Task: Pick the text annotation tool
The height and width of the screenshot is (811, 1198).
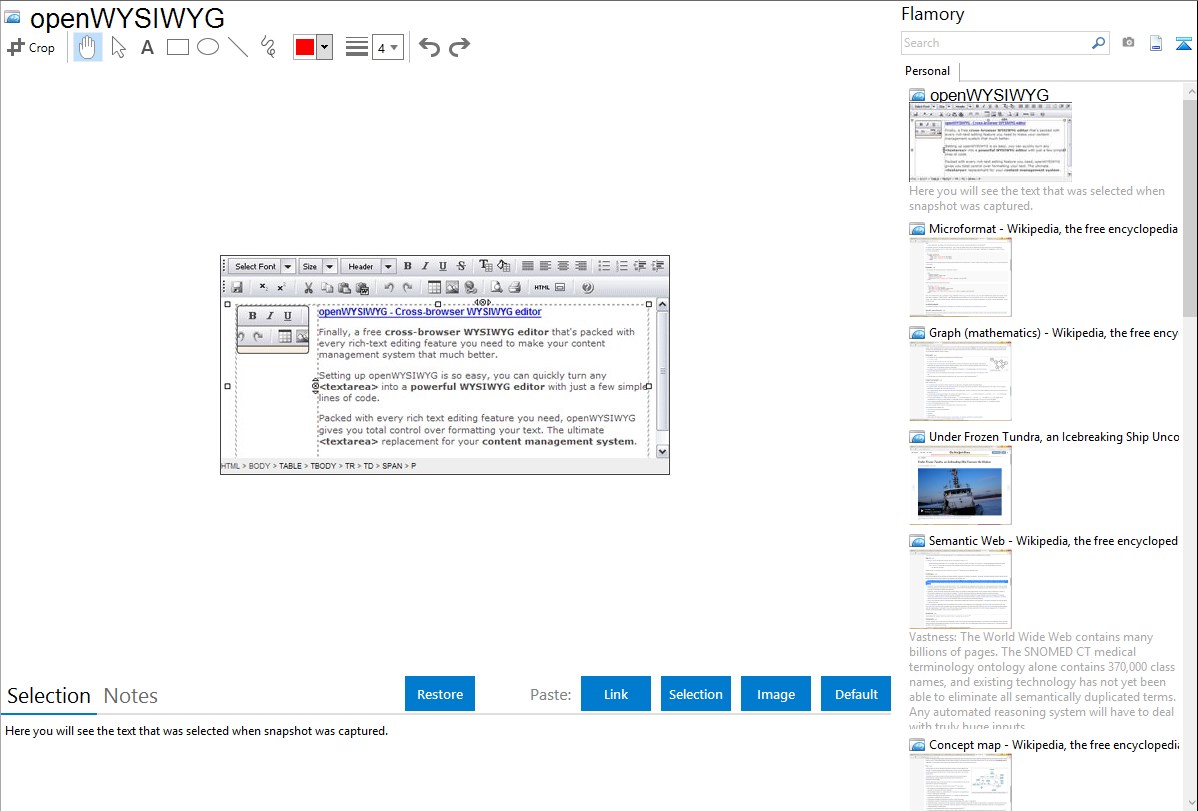Action: click(147, 47)
